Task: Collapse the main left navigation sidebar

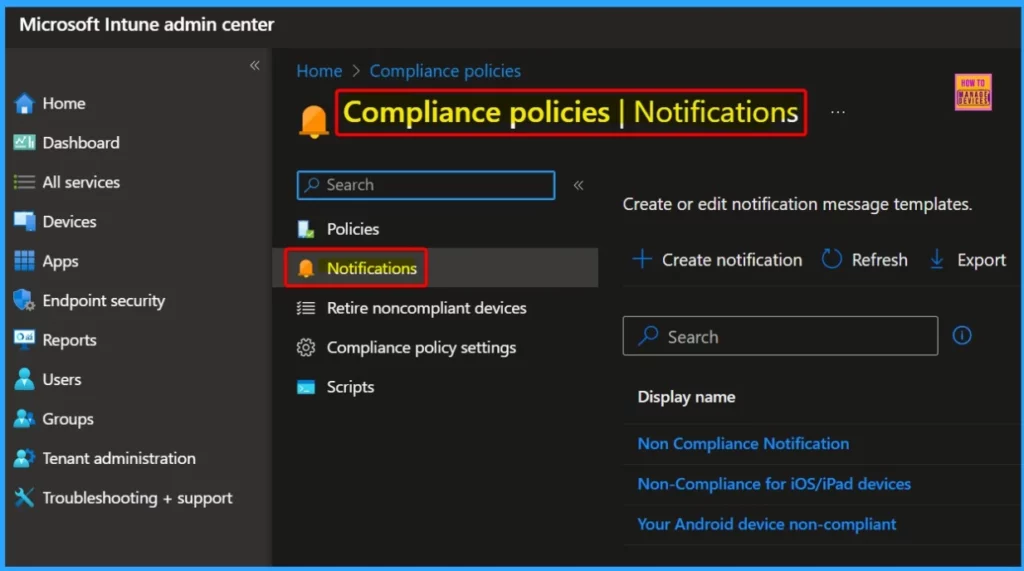Action: [255, 65]
